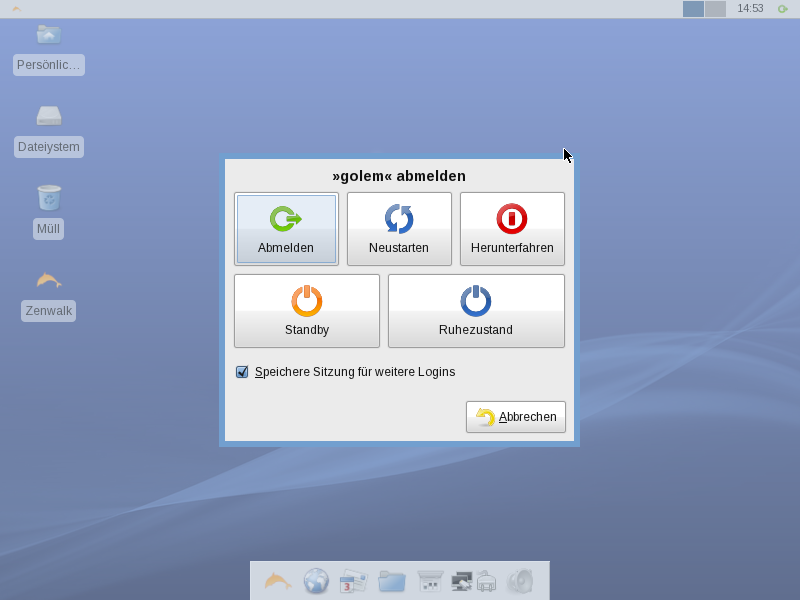
Task: Toggle Speichere Sitzung für weitere Logins checkbox
Action: 242,372
